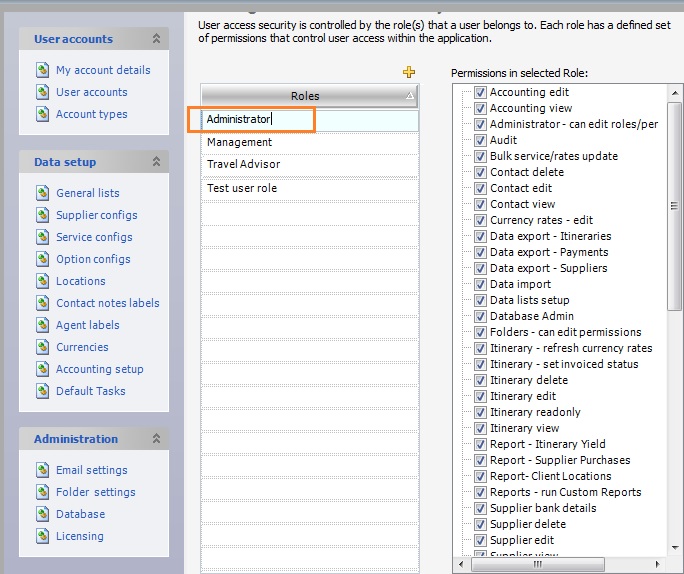The image size is (684, 574).
Task: Disable the Itinerary readonly permission
Action: [480, 412]
